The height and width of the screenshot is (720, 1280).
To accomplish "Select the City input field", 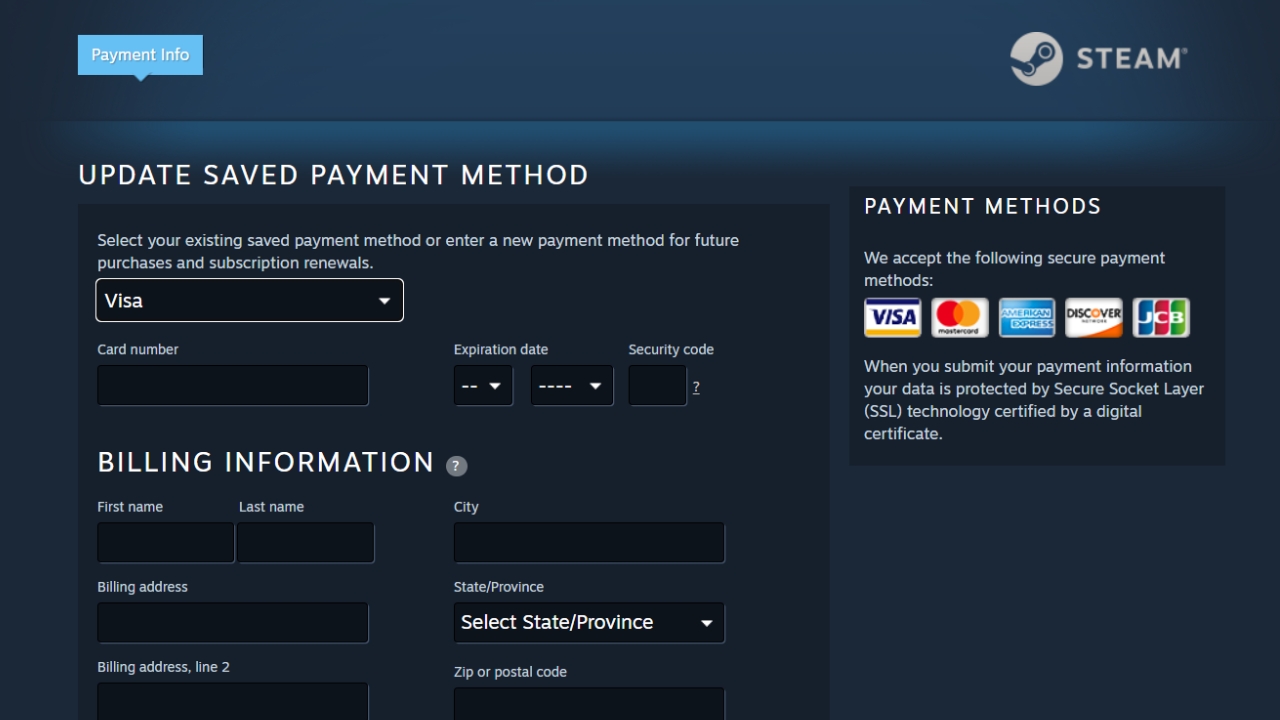I will pos(588,542).
